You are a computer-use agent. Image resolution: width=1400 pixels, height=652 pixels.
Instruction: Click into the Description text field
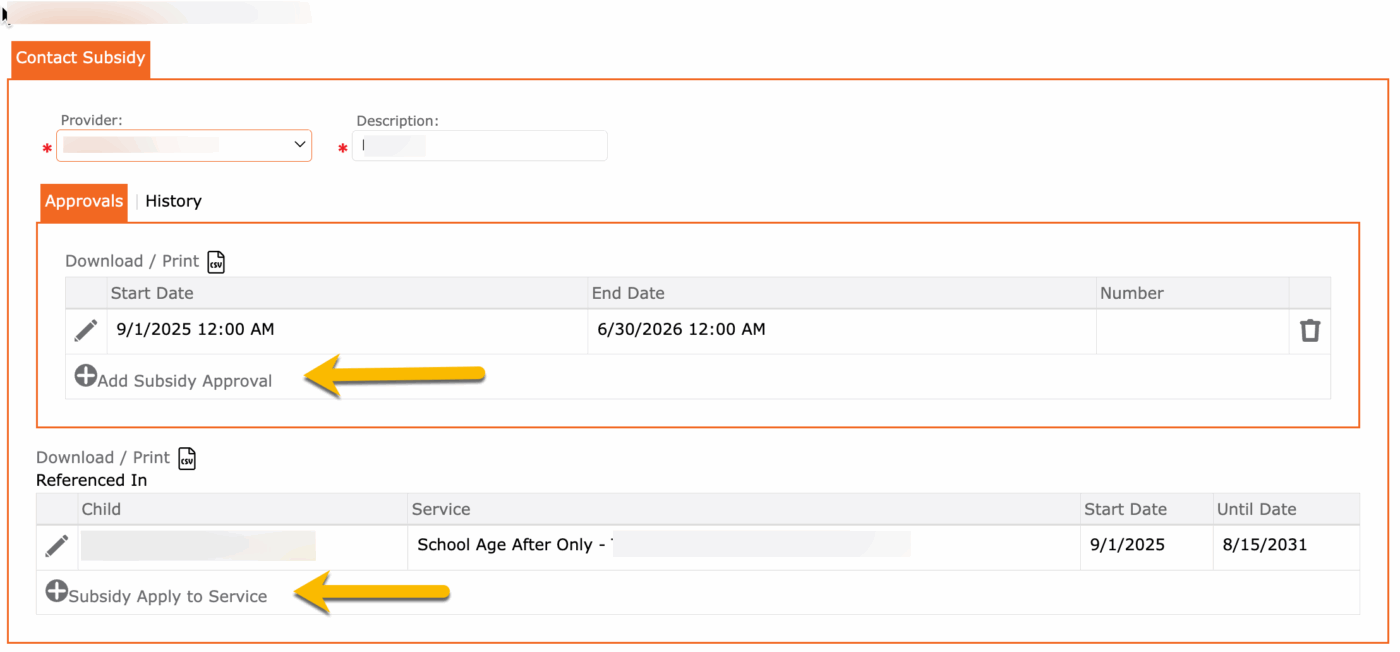click(x=480, y=146)
